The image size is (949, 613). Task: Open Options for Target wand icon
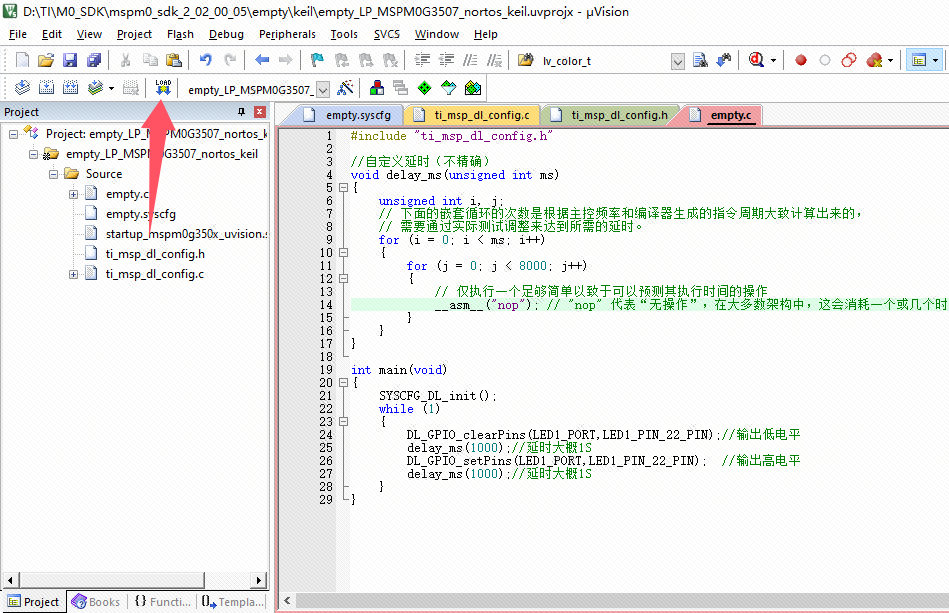(x=346, y=88)
